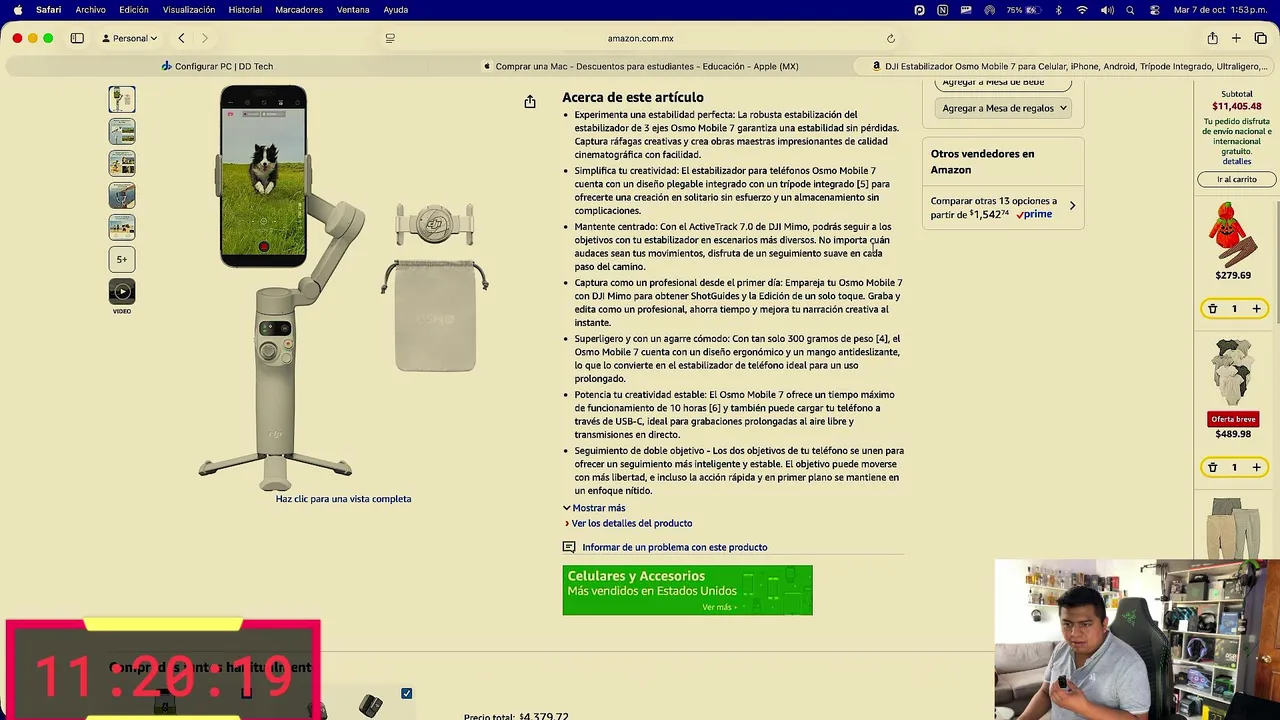Image resolution: width=1280 pixels, height=720 pixels.
Task: Click the battery 75% indicator
Action: [x=1025, y=10]
